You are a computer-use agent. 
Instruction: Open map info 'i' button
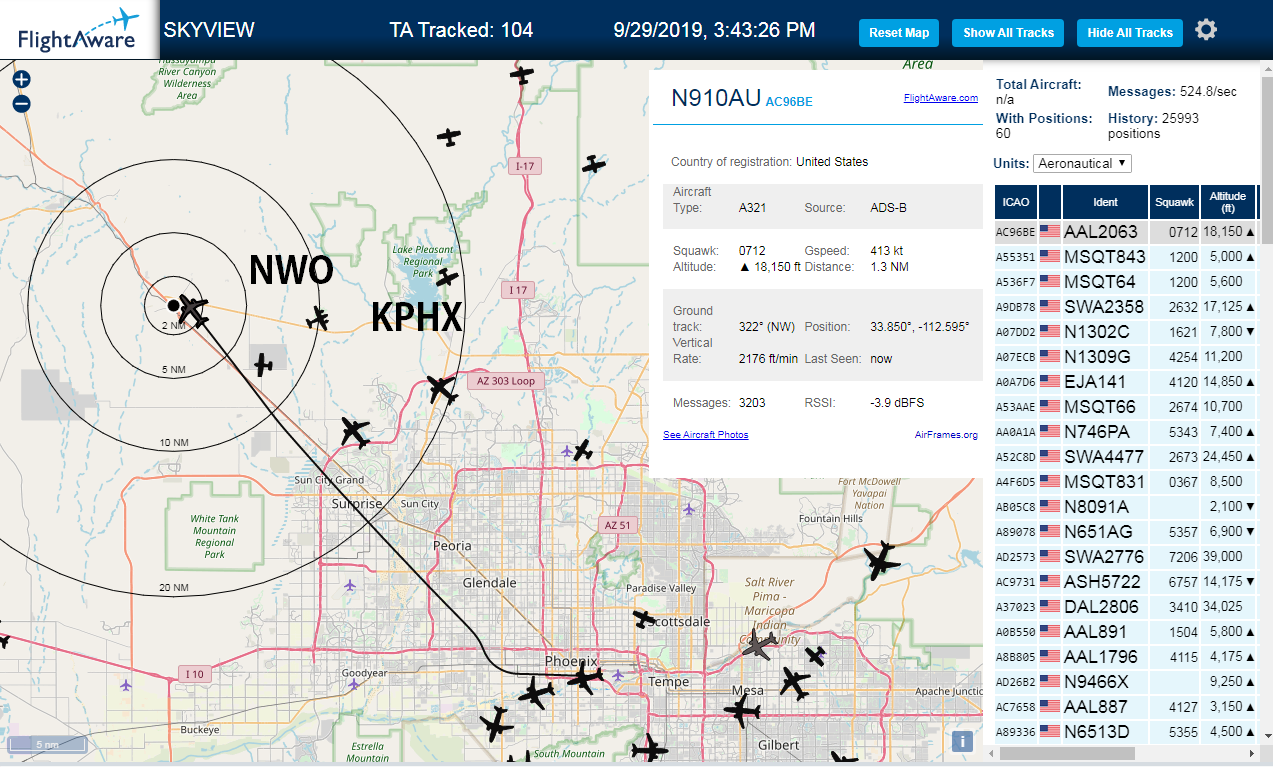(962, 741)
